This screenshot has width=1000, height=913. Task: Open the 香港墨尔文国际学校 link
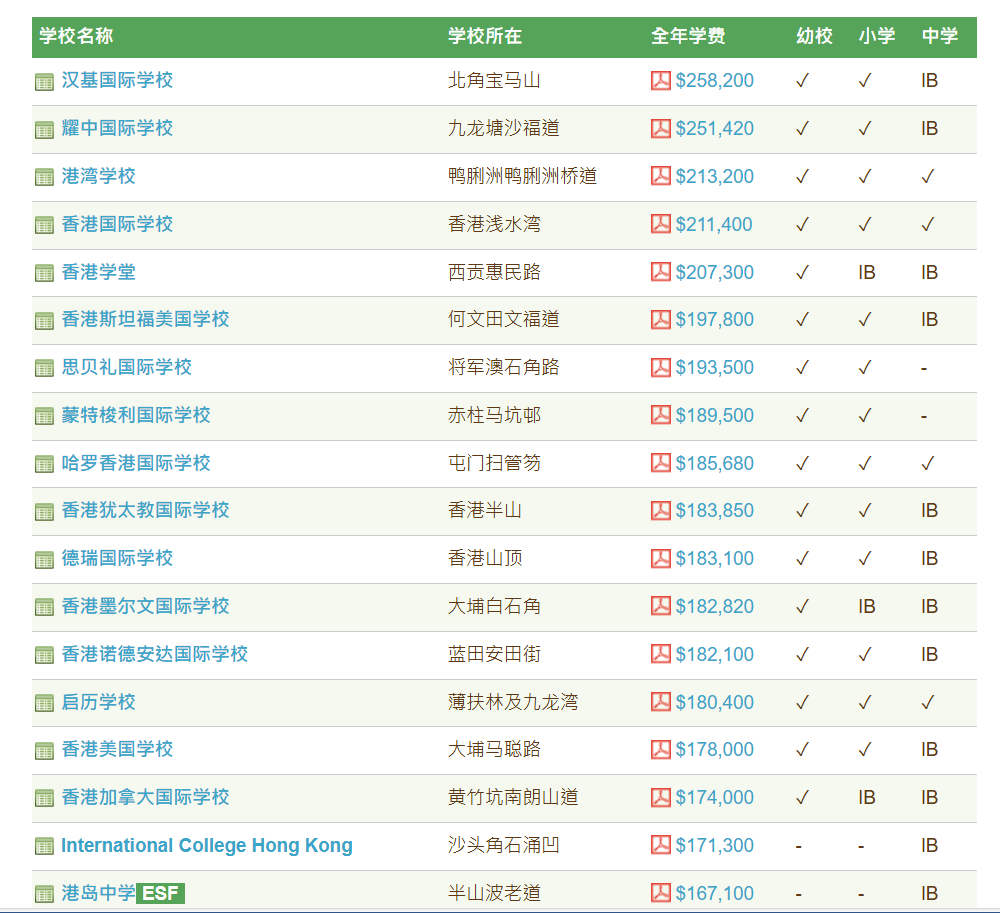(x=145, y=606)
